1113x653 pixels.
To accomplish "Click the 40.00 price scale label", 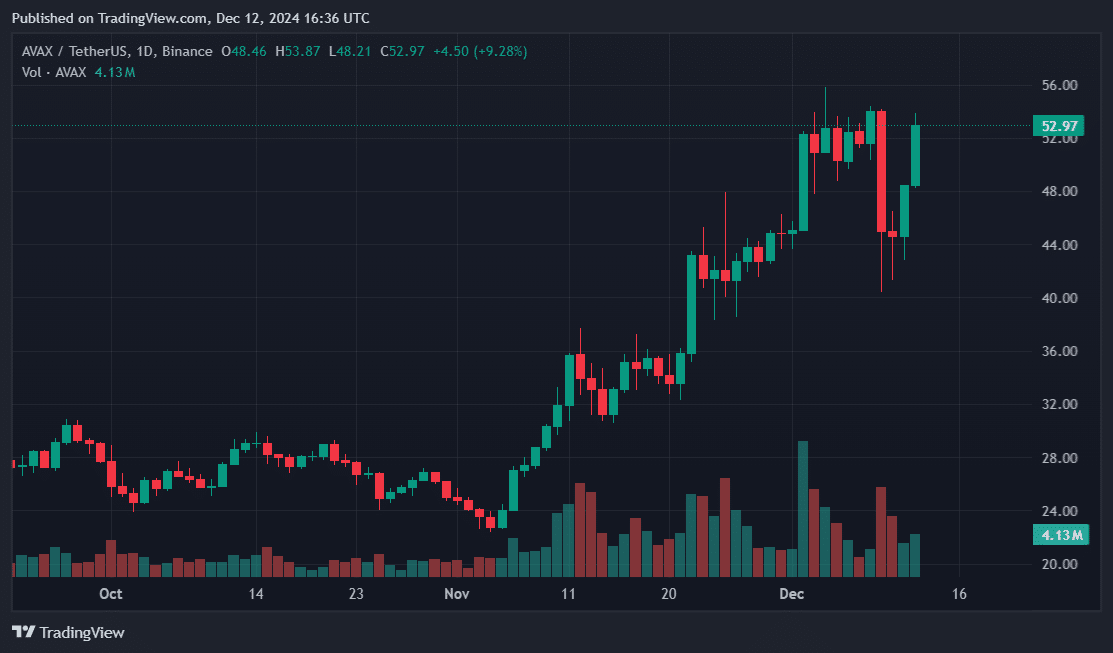I will tap(1058, 298).
